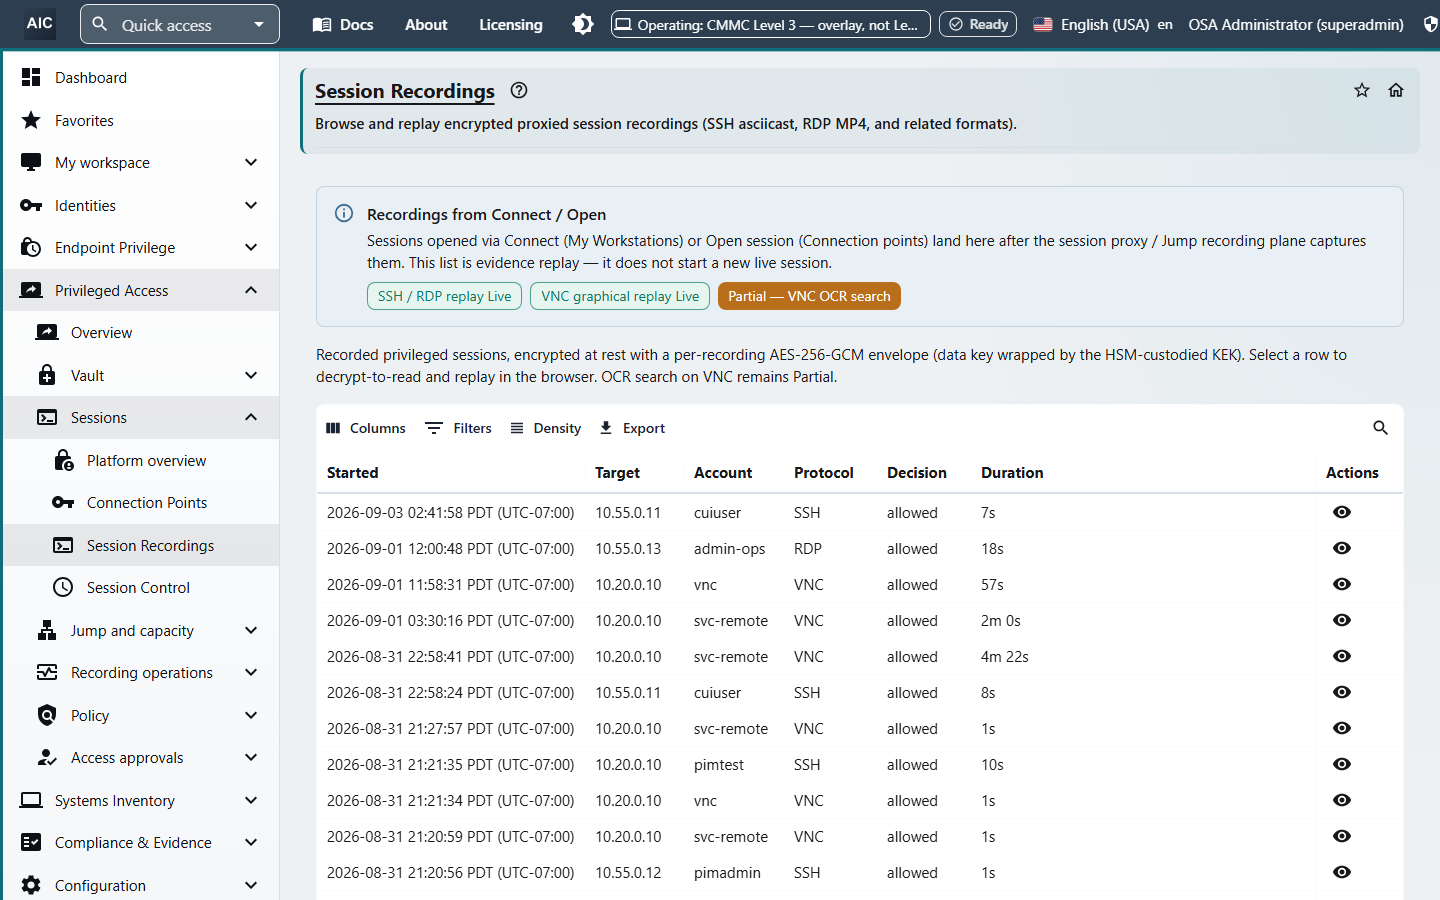
Task: Open Privileged Access Overview item
Action: click(141, 332)
